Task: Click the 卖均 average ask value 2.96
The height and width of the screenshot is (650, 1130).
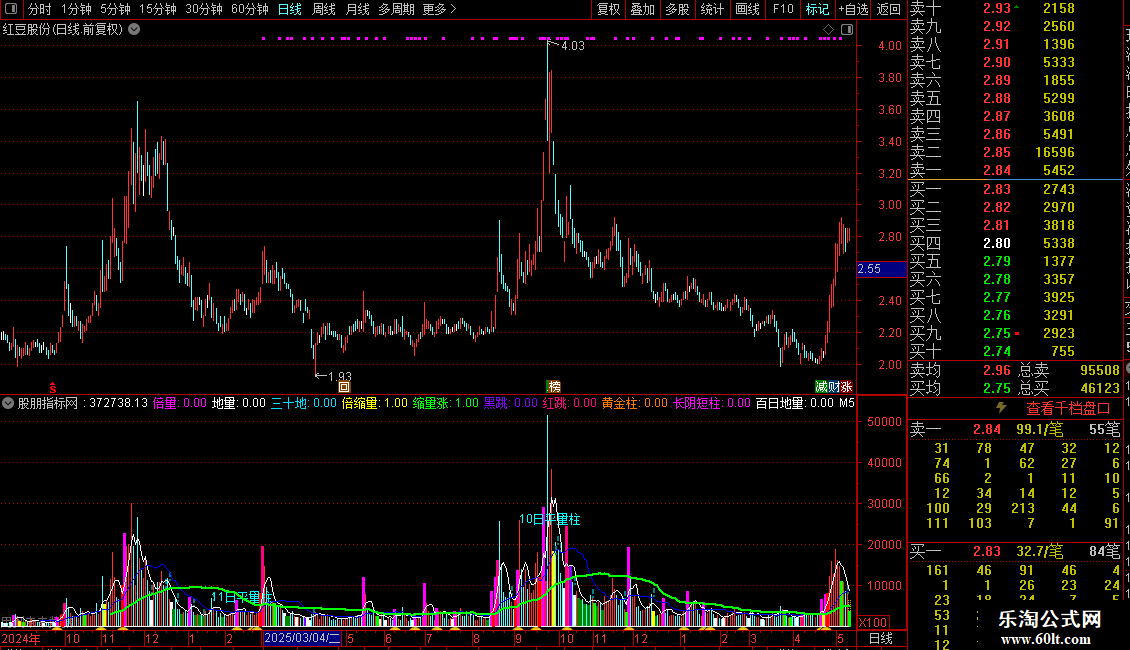Action: pos(997,370)
